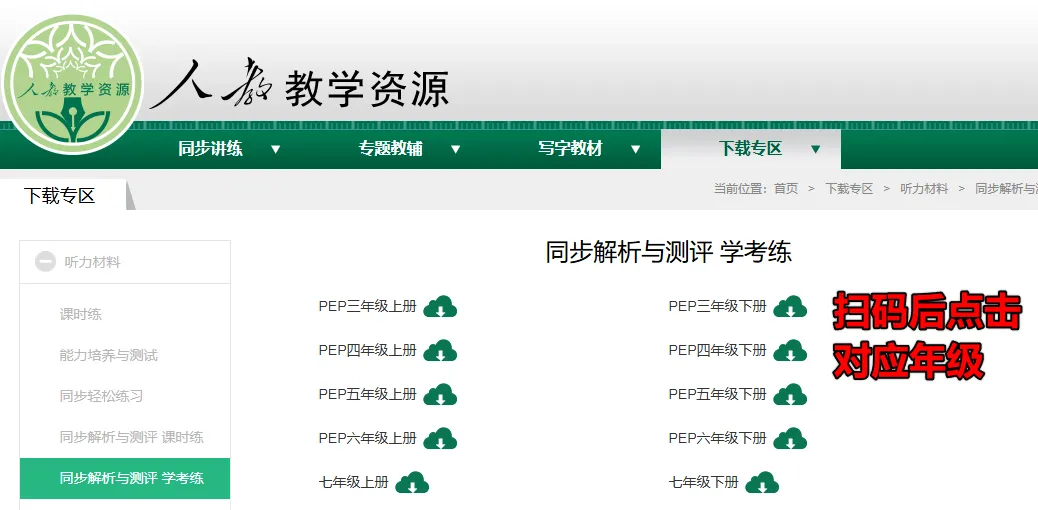
Task: Select the 下载专区 section tab
Action: pos(60,195)
